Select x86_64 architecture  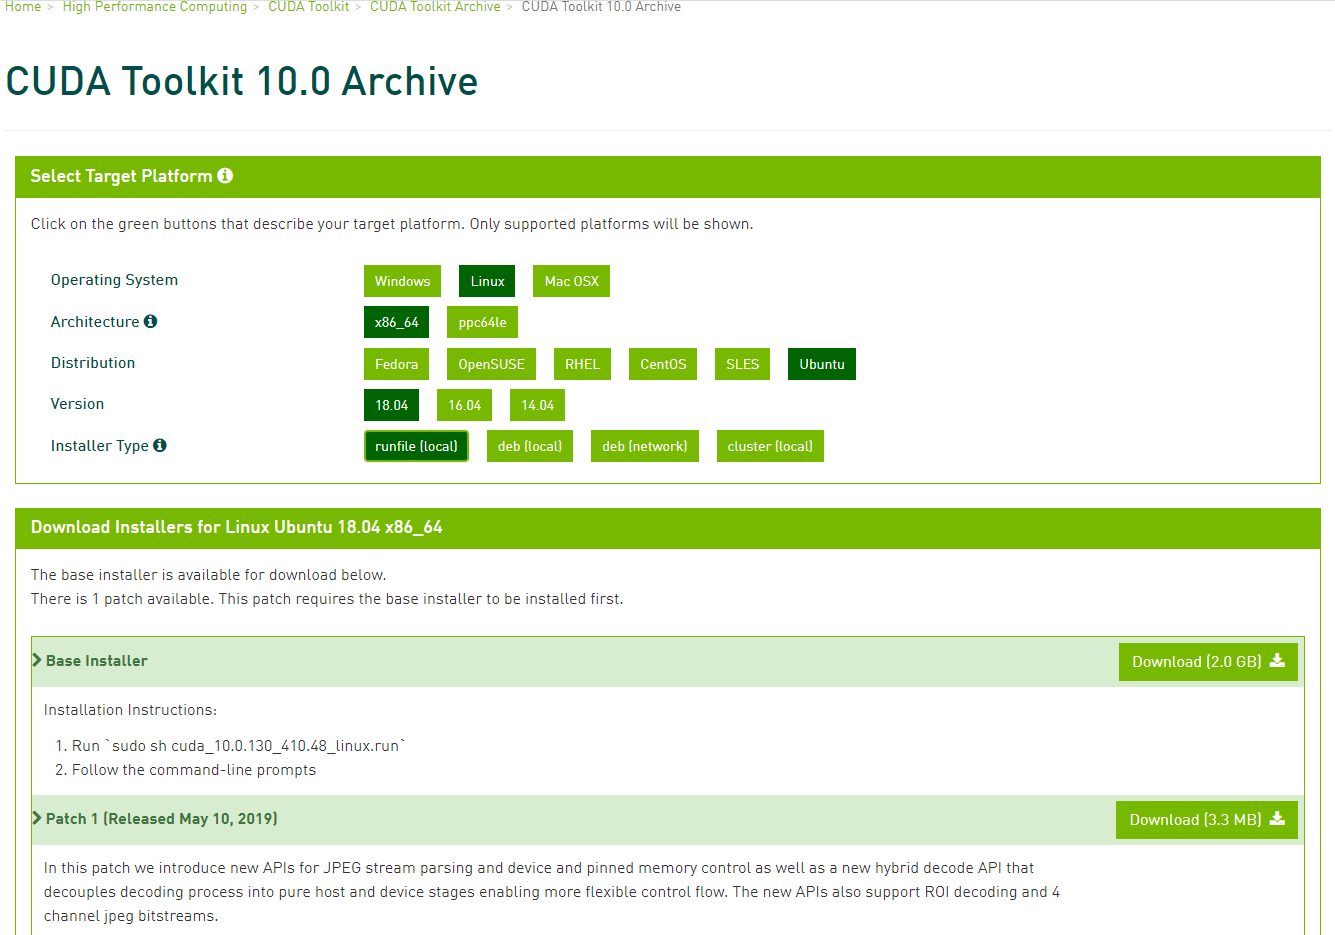(397, 322)
